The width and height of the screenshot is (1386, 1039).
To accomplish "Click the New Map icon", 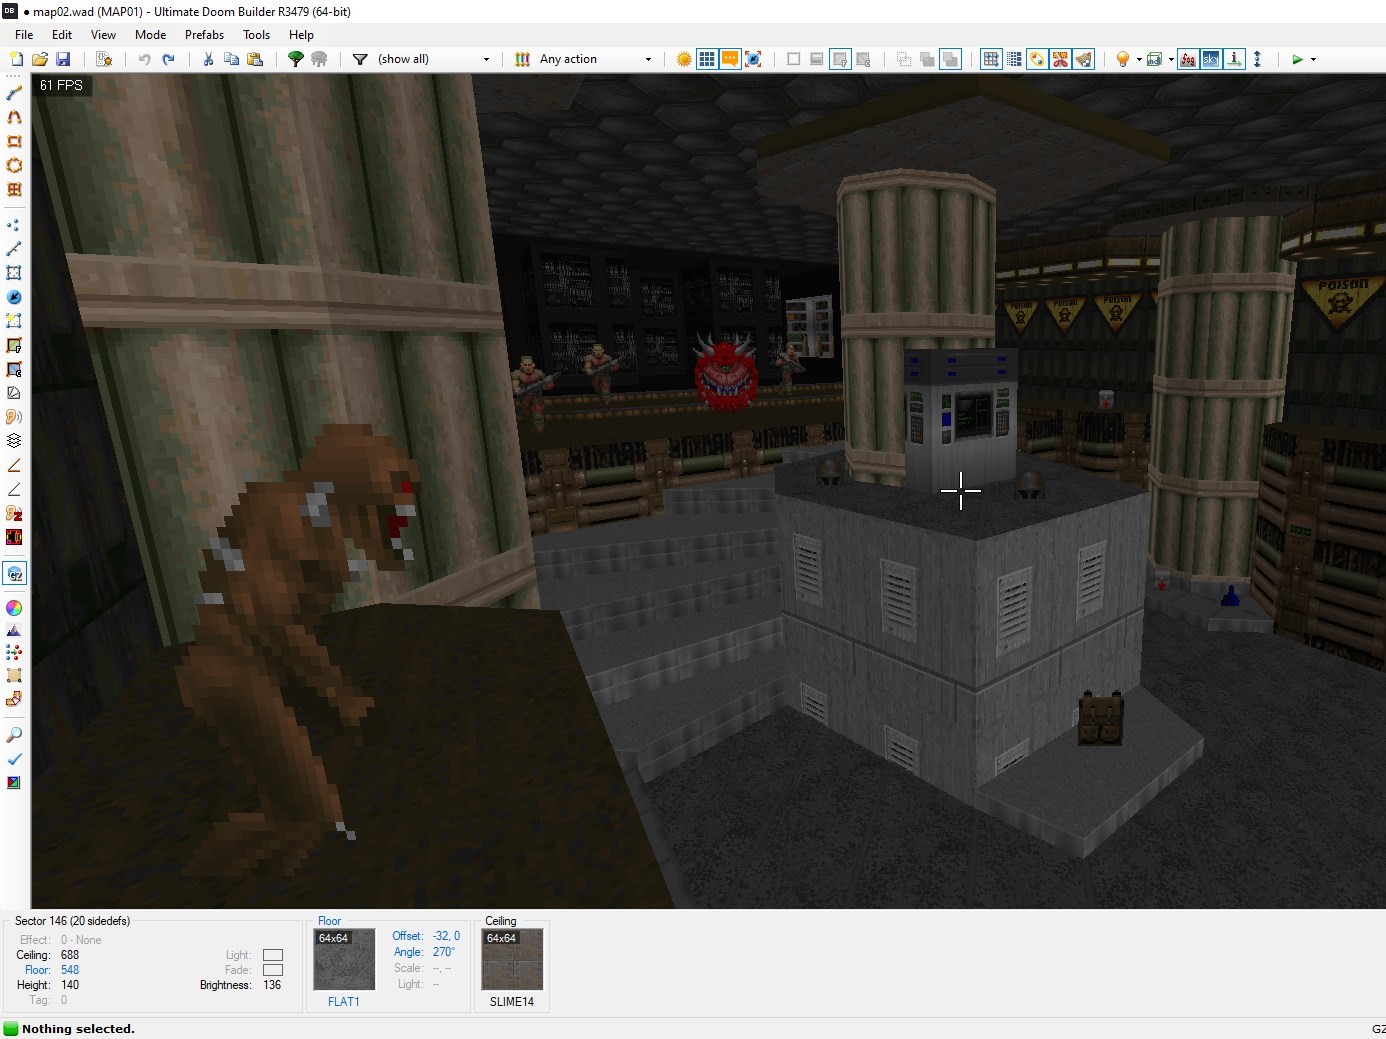I will 16,59.
